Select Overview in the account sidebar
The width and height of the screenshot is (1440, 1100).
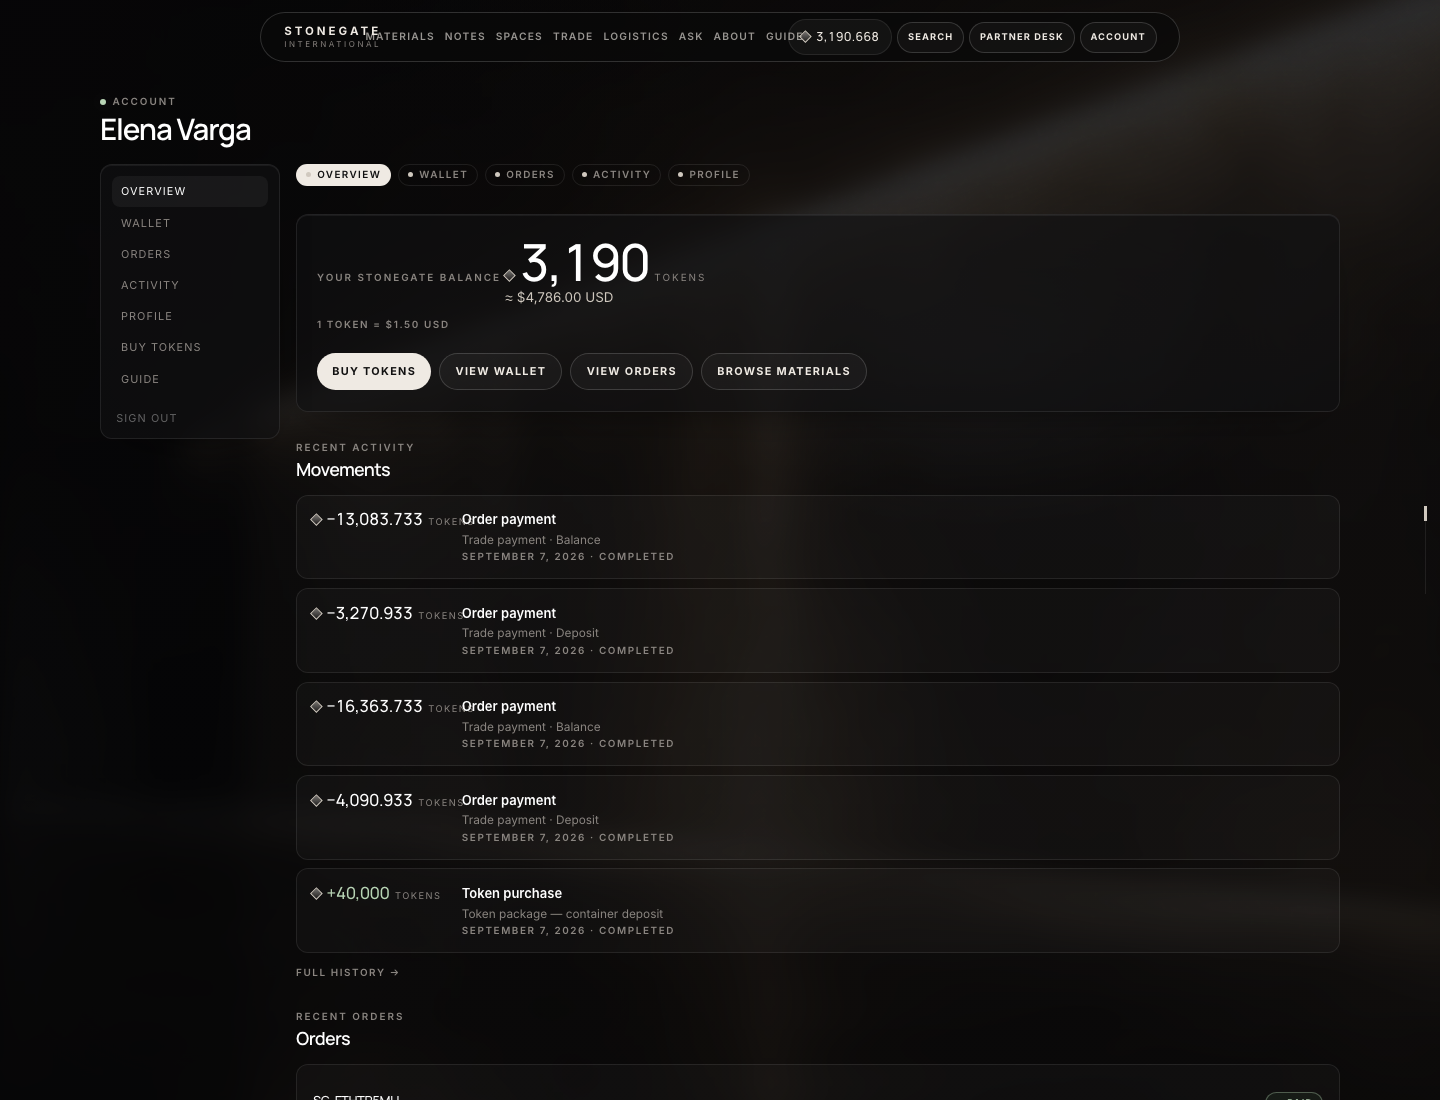point(190,191)
